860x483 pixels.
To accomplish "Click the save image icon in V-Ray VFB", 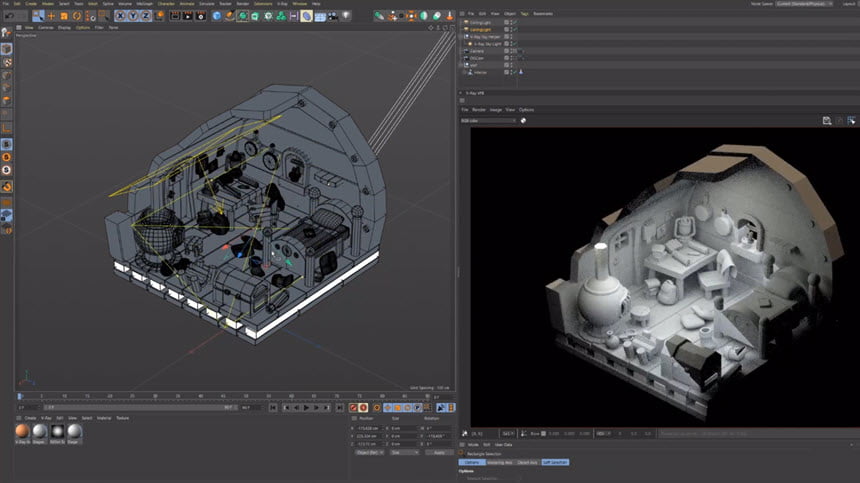I will click(x=827, y=121).
